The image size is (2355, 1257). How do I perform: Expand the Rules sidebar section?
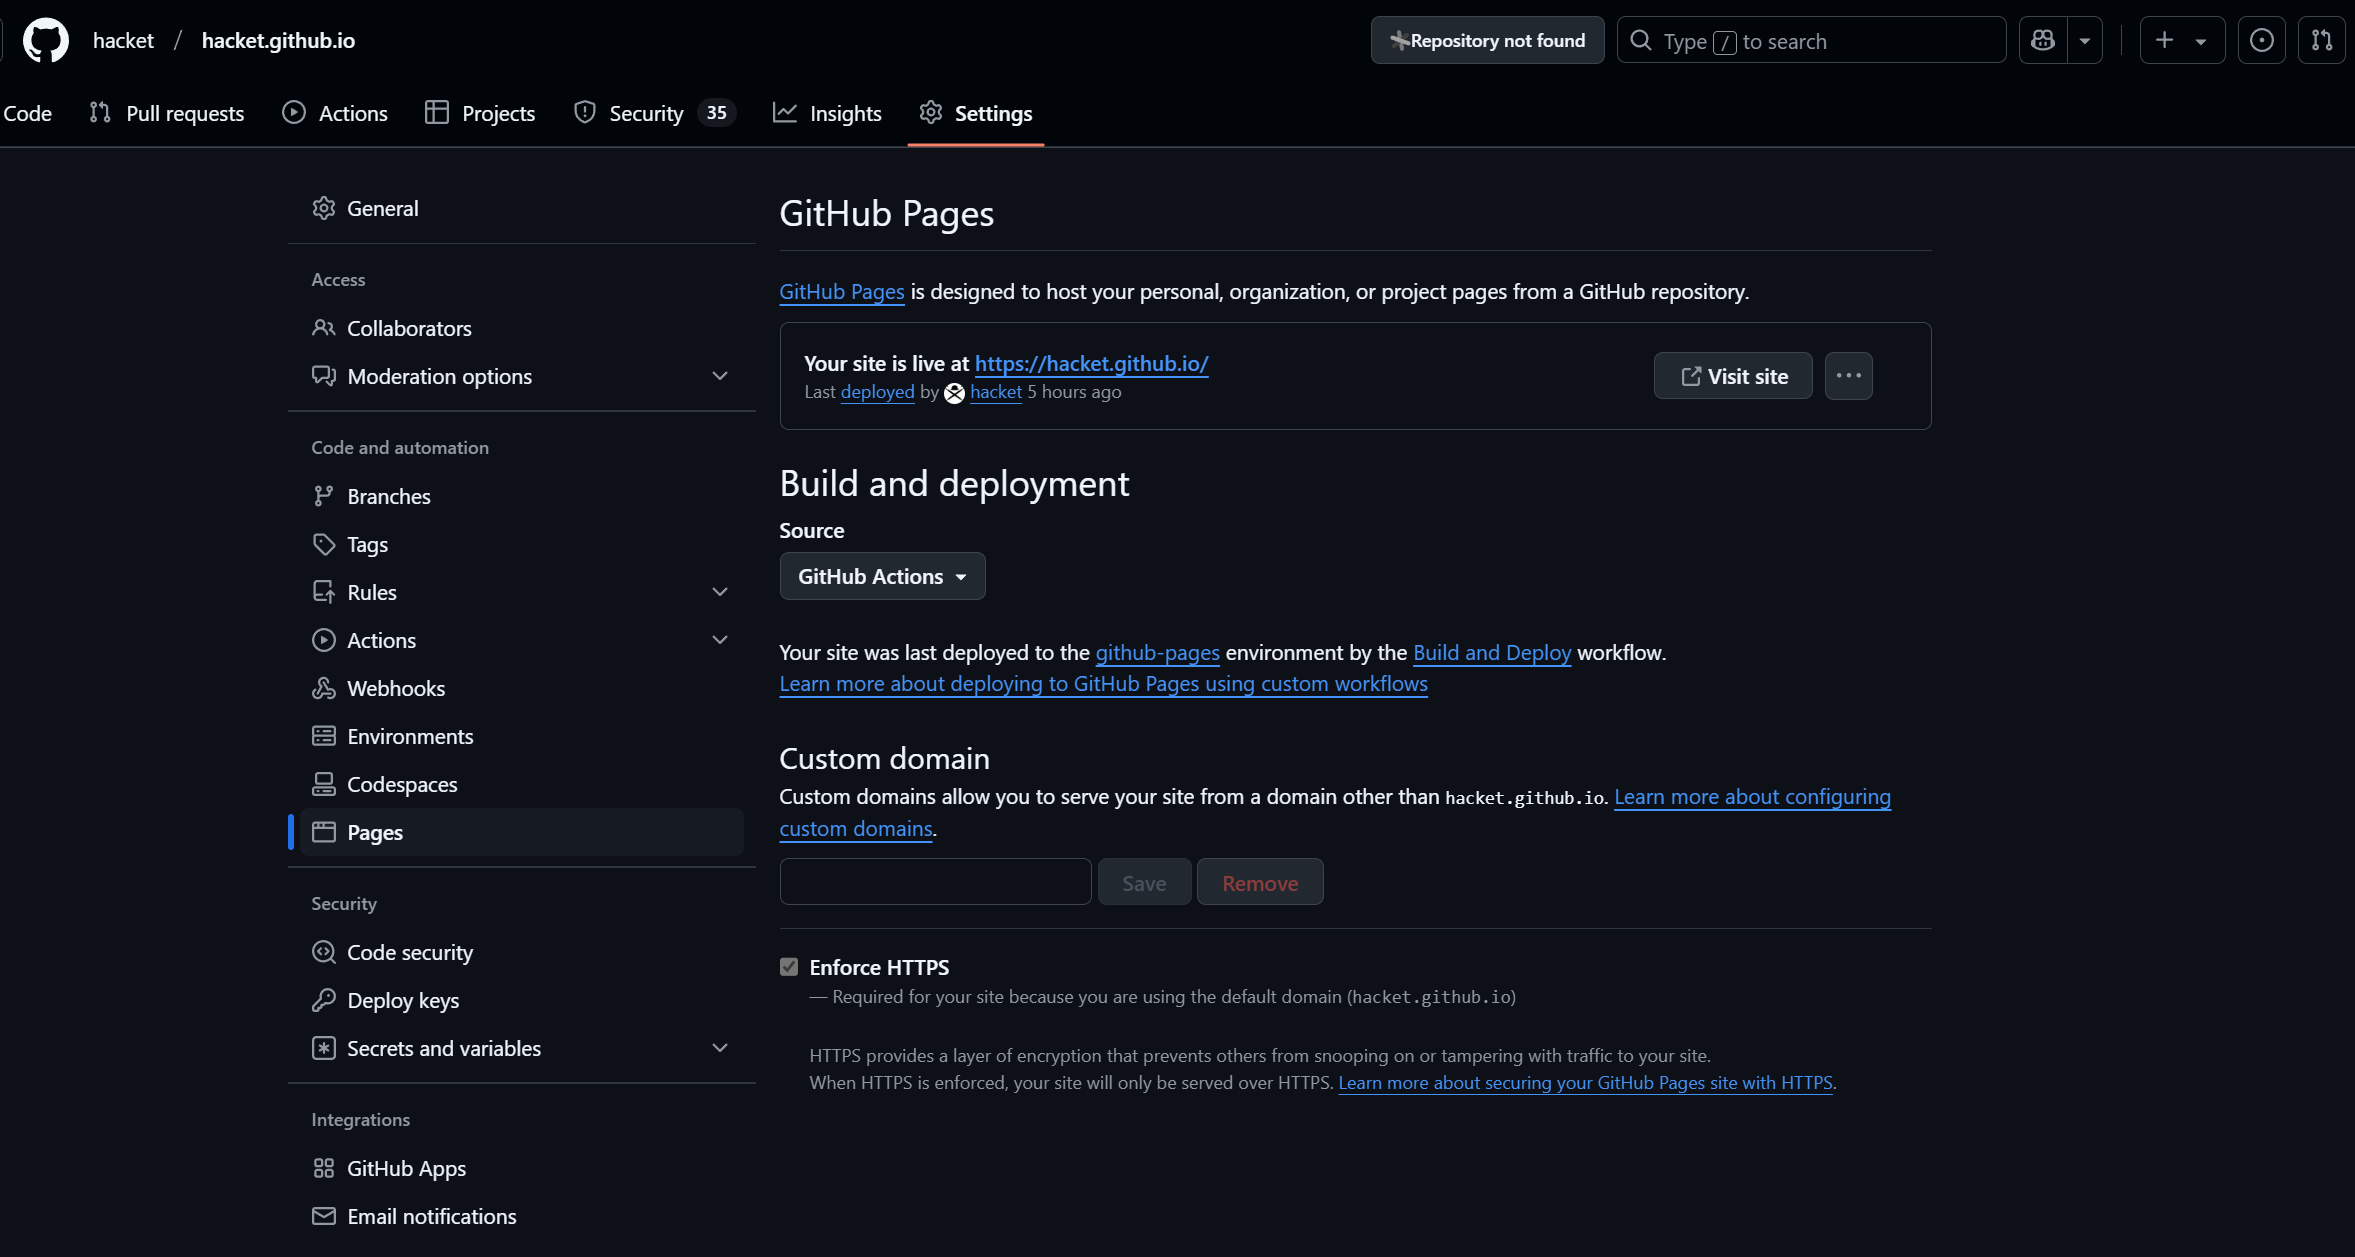720,592
